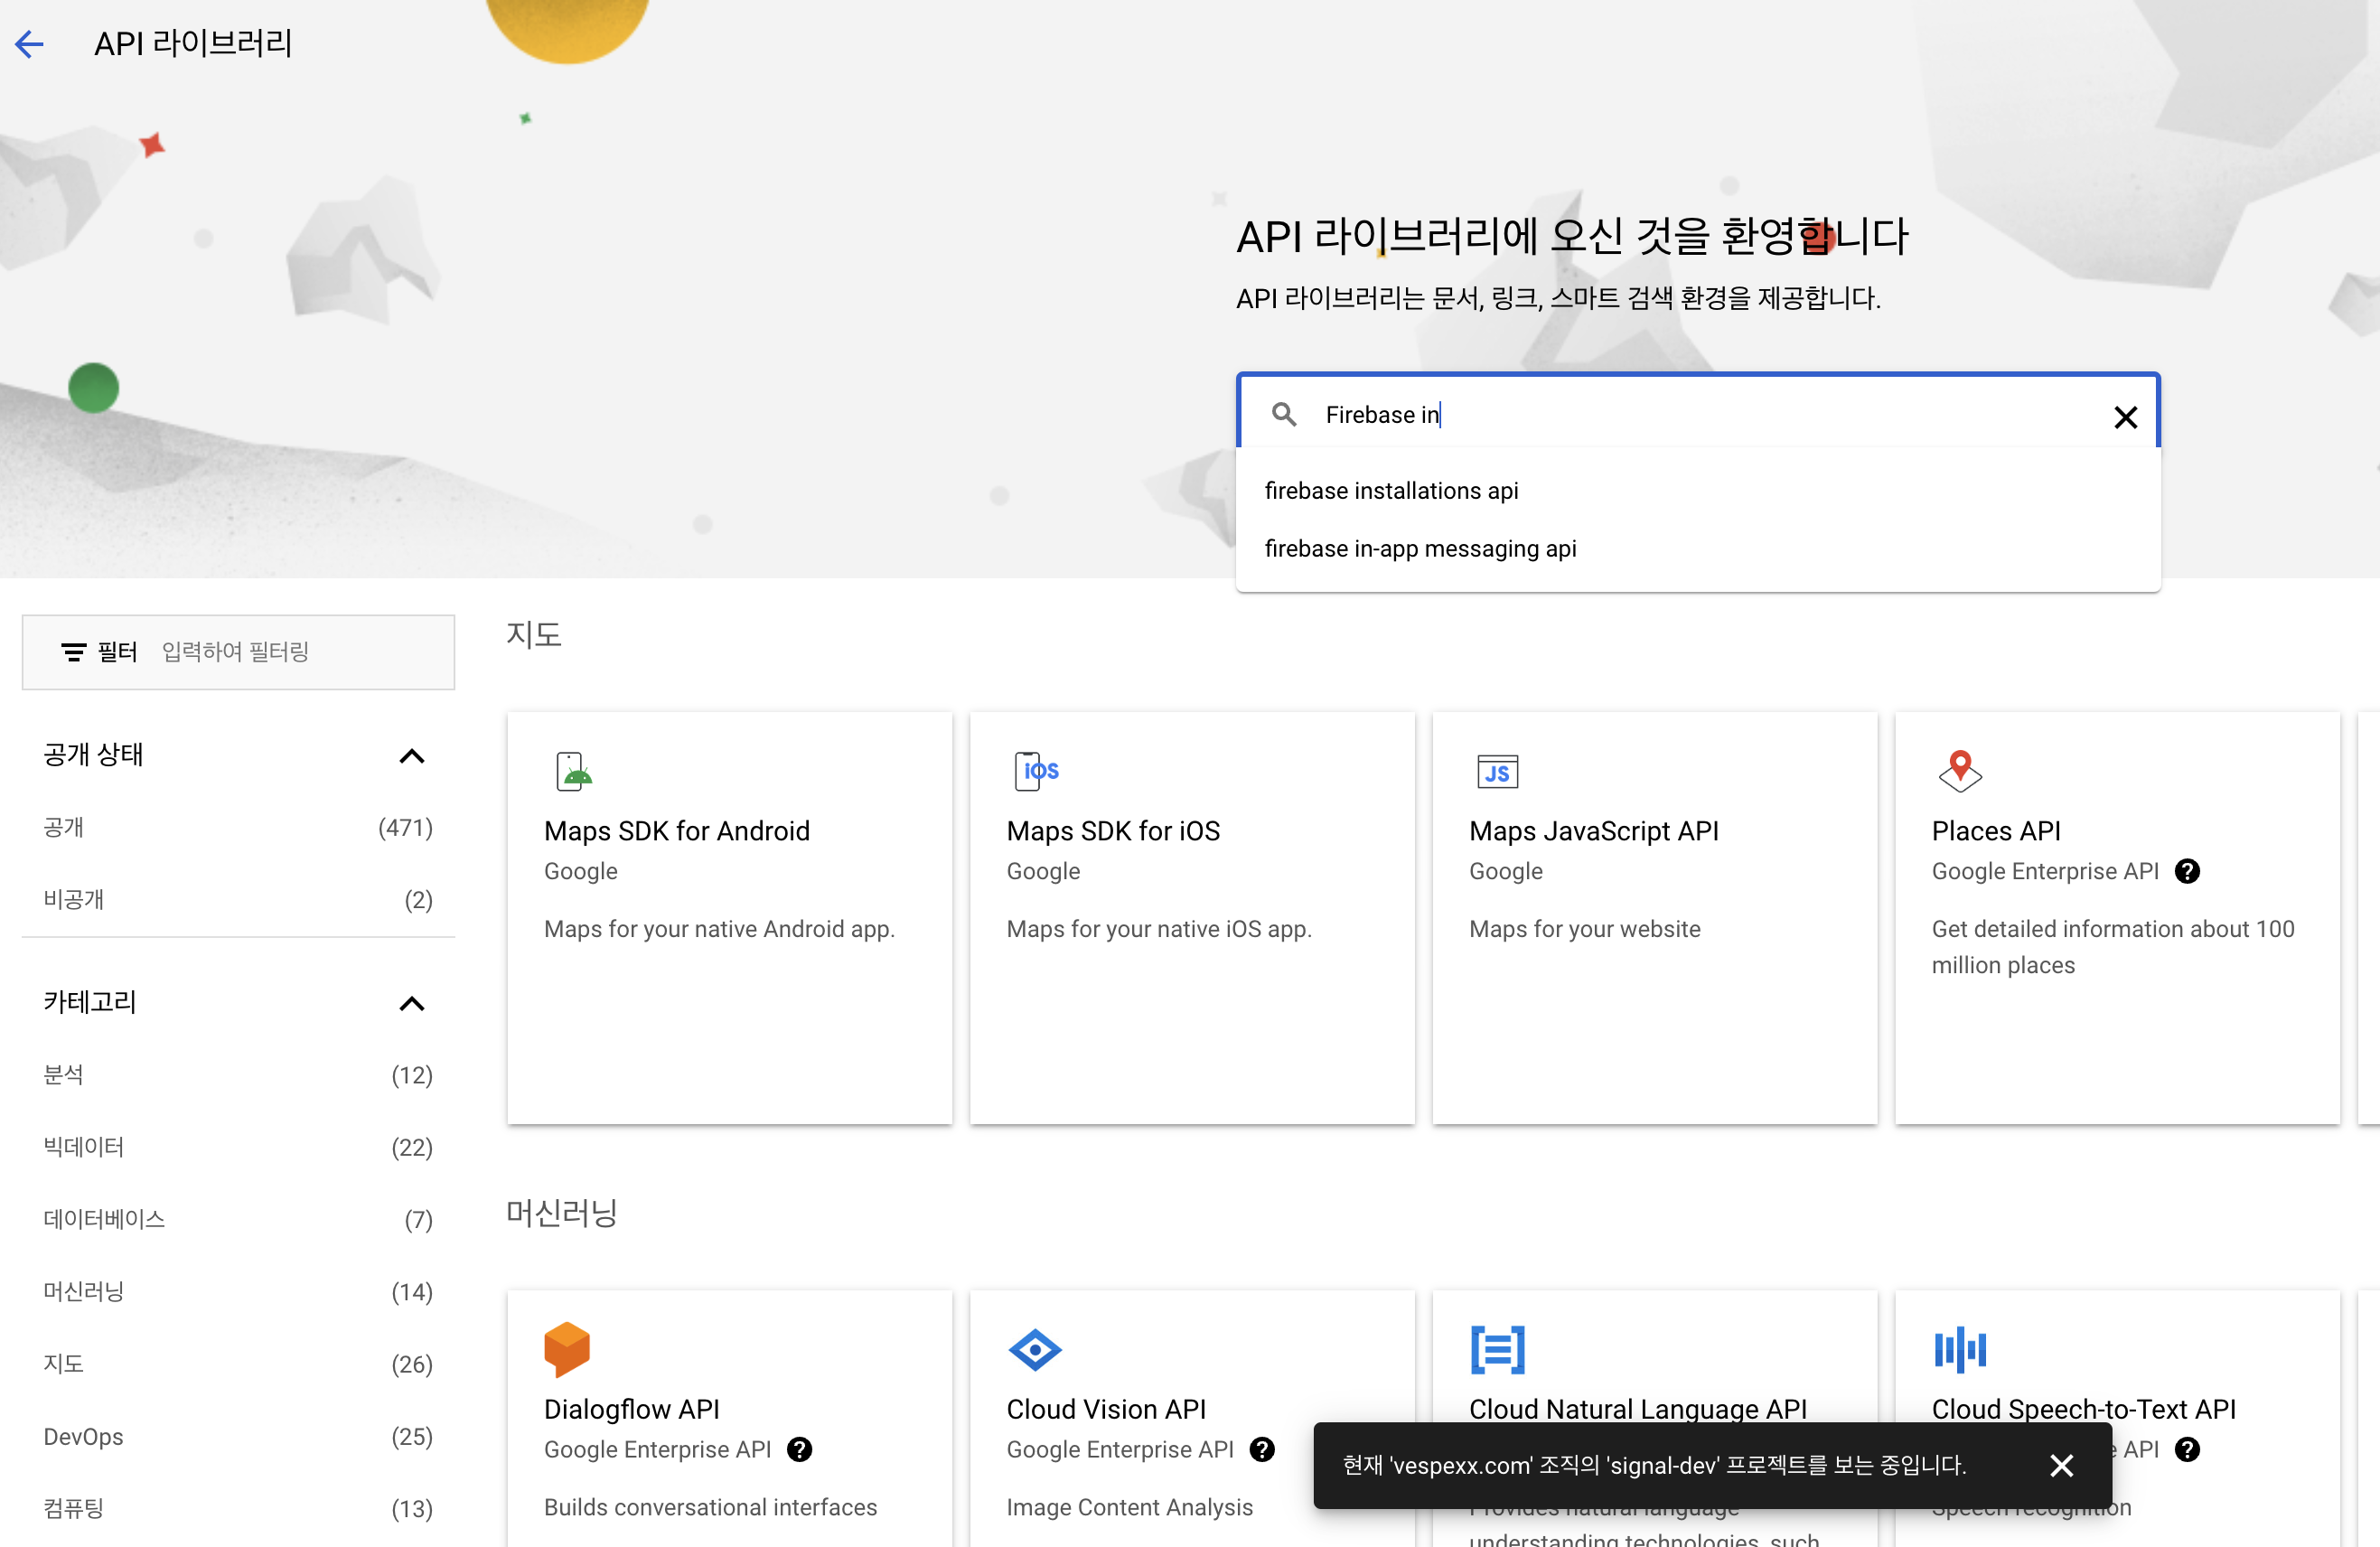Filter by 공개 visibility

64,827
